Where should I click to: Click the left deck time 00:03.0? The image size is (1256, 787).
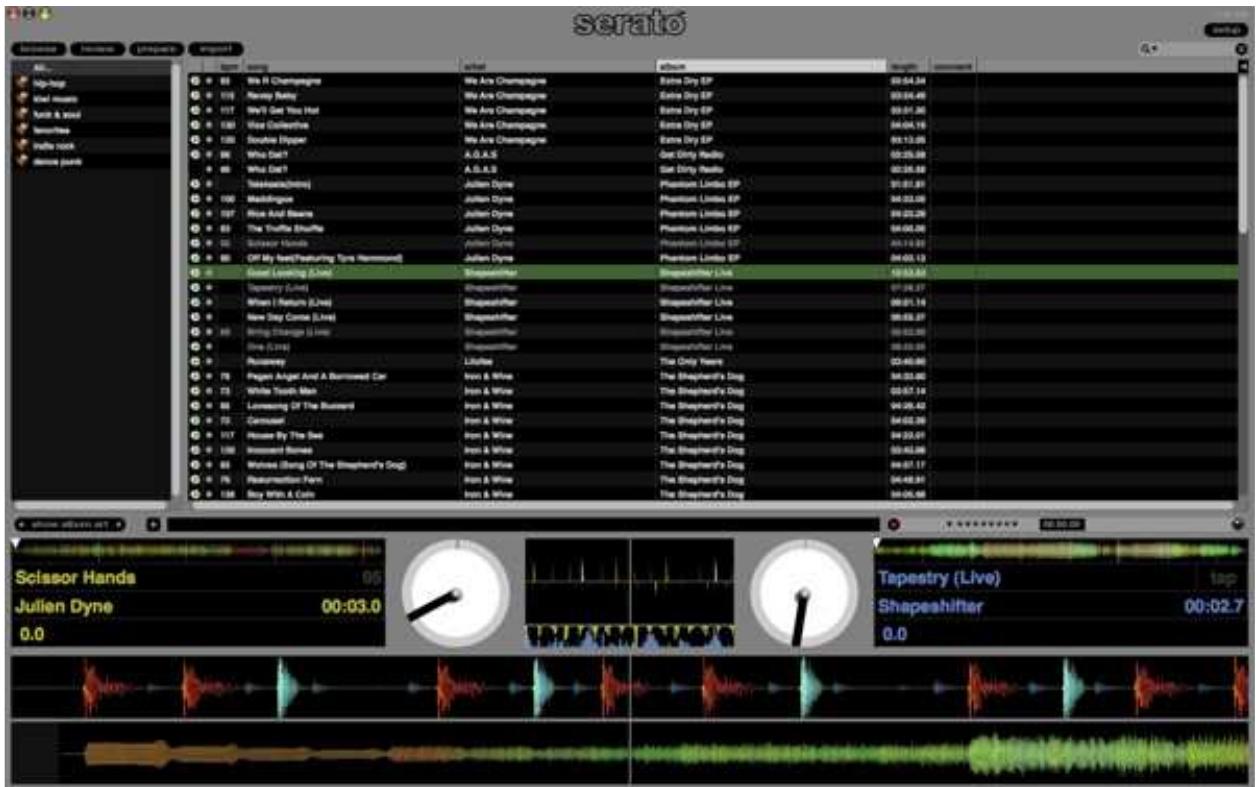pos(351,607)
